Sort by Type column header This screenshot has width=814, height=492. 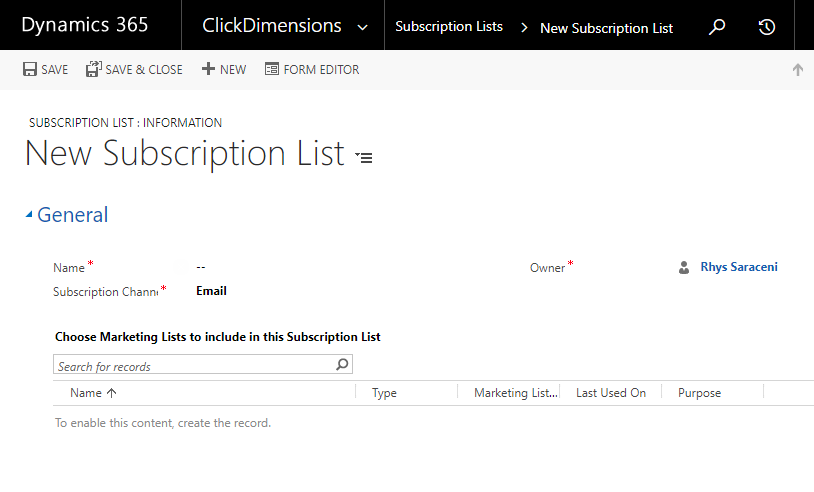click(384, 393)
